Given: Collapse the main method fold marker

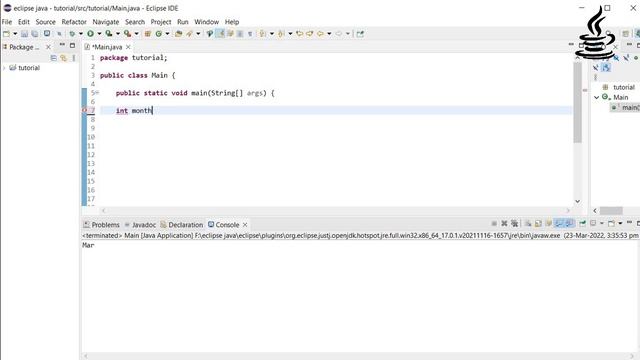Looking at the screenshot, I should (98, 93).
